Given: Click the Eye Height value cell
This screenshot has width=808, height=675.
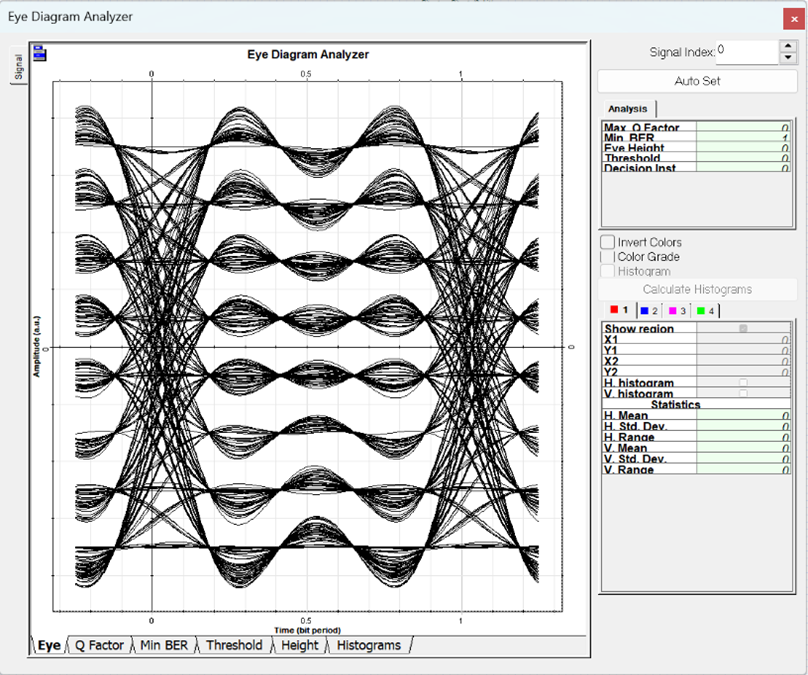Looking at the screenshot, I should [x=743, y=147].
